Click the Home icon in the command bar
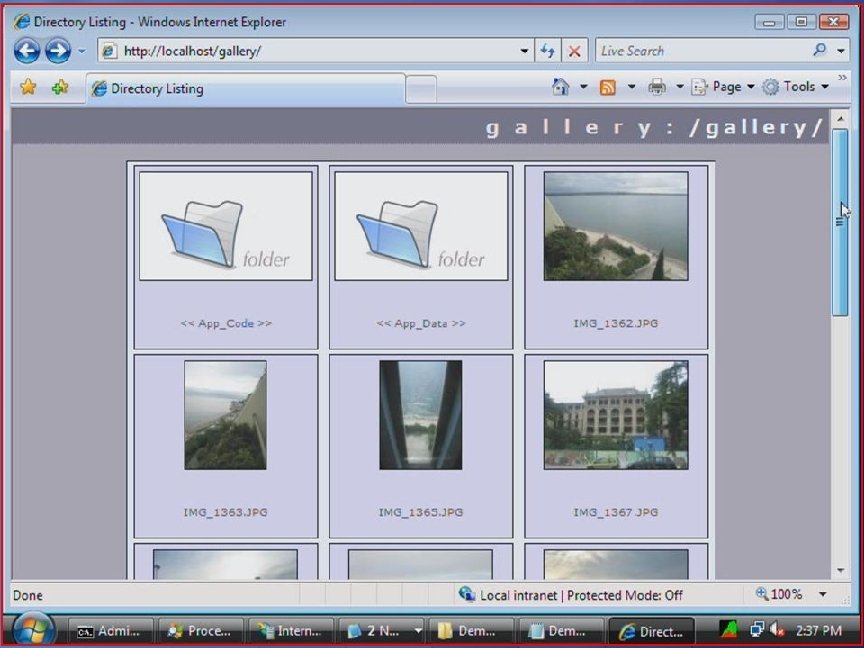864x648 pixels. [x=560, y=87]
